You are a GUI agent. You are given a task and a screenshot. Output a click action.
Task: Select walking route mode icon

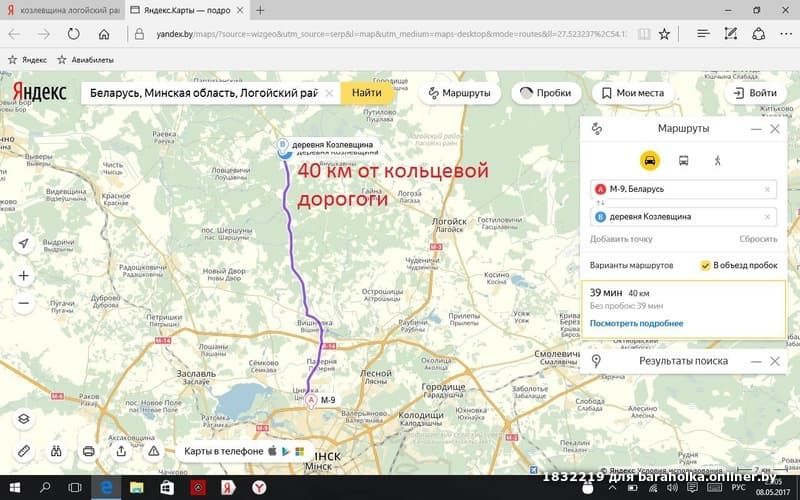click(717, 161)
